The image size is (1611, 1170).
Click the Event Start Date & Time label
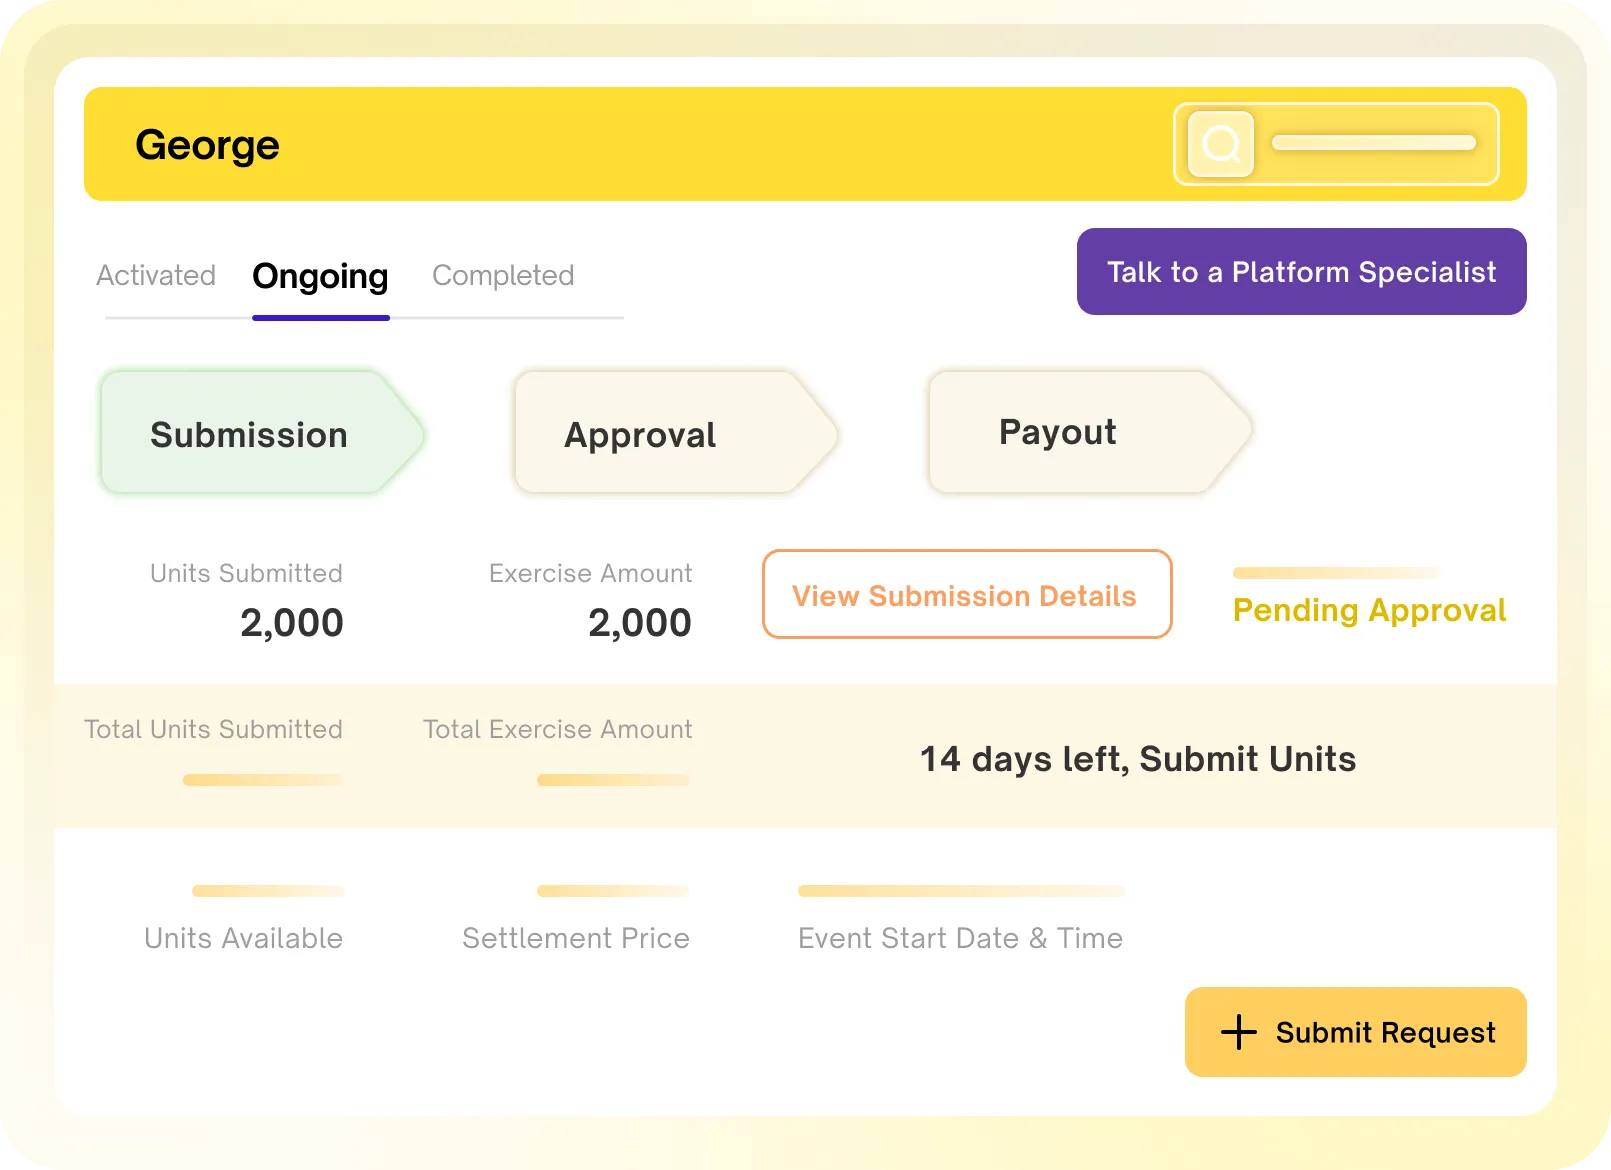pos(960,938)
